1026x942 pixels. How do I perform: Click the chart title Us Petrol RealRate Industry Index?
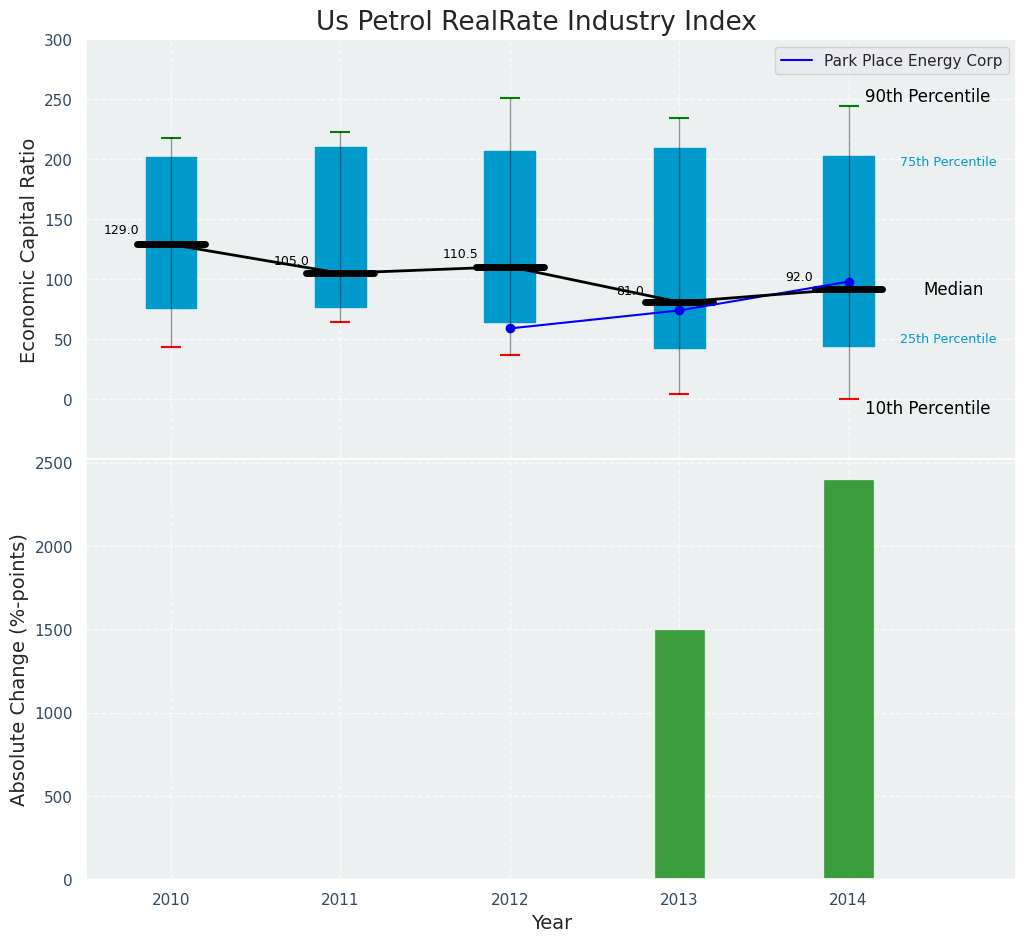click(x=536, y=22)
